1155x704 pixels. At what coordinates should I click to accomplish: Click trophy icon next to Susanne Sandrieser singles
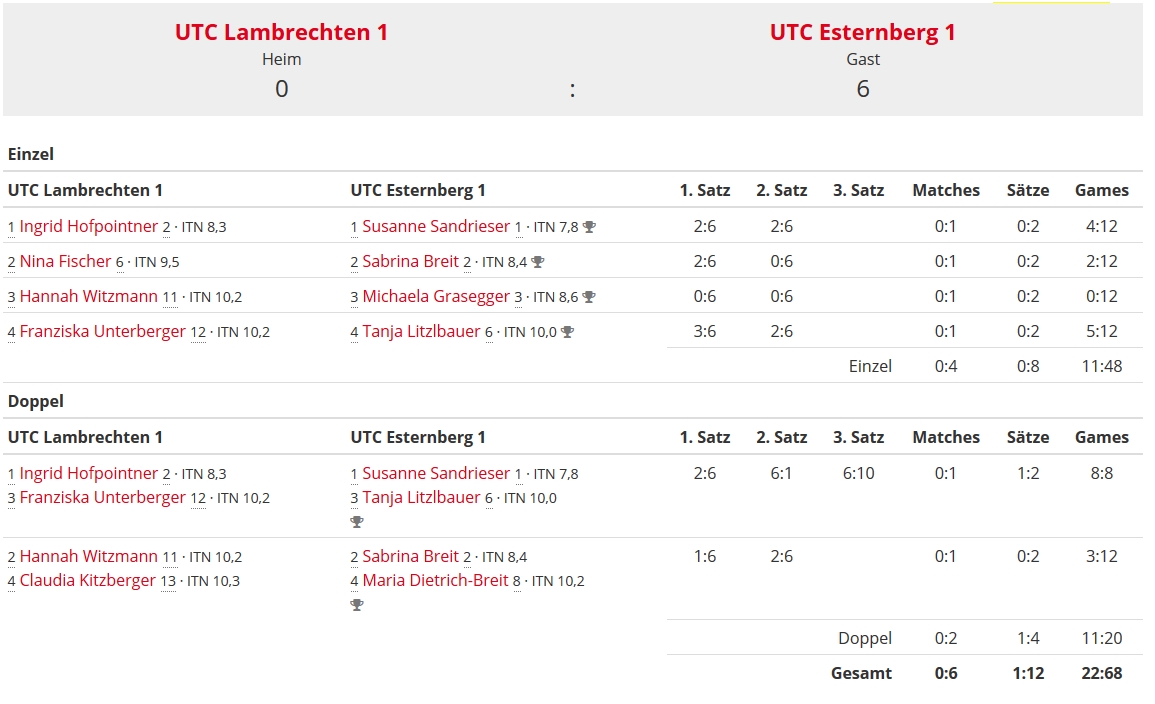(x=589, y=227)
